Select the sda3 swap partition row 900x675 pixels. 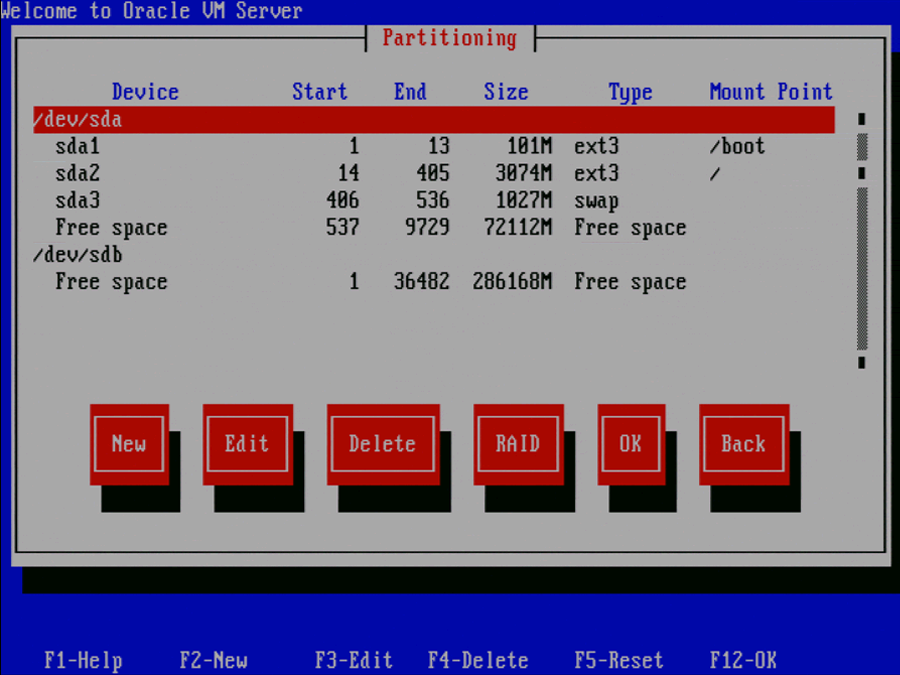click(434, 200)
